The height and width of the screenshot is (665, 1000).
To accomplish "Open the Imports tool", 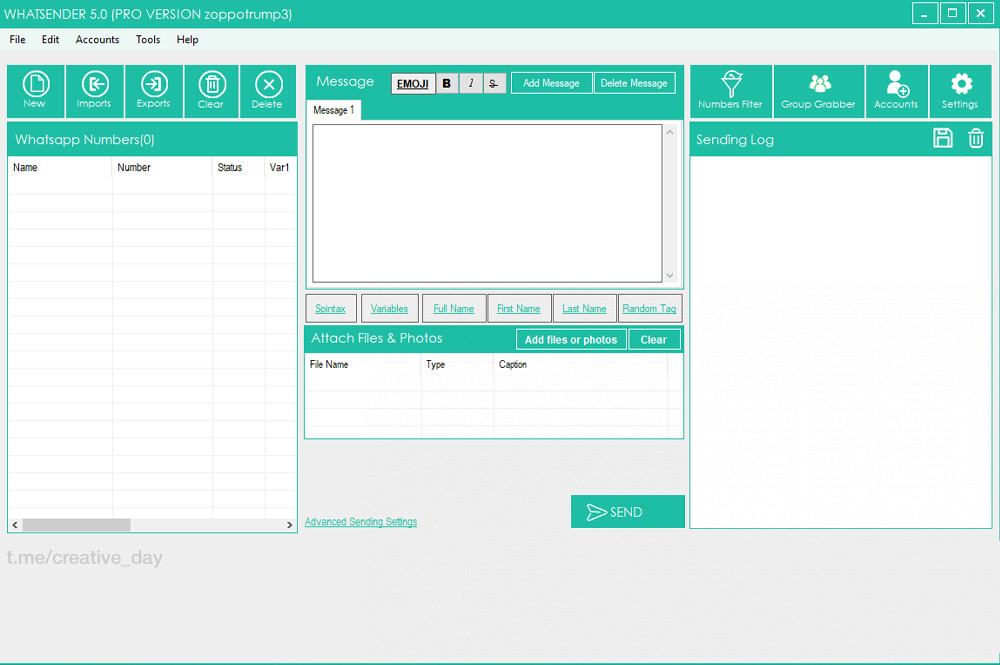I will point(94,91).
